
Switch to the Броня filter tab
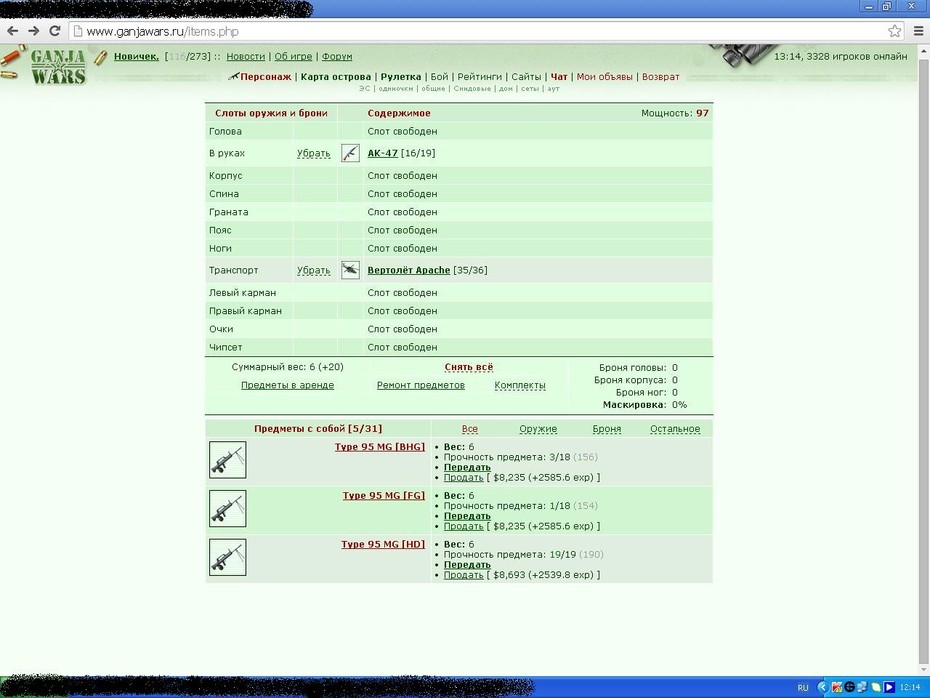pos(607,429)
